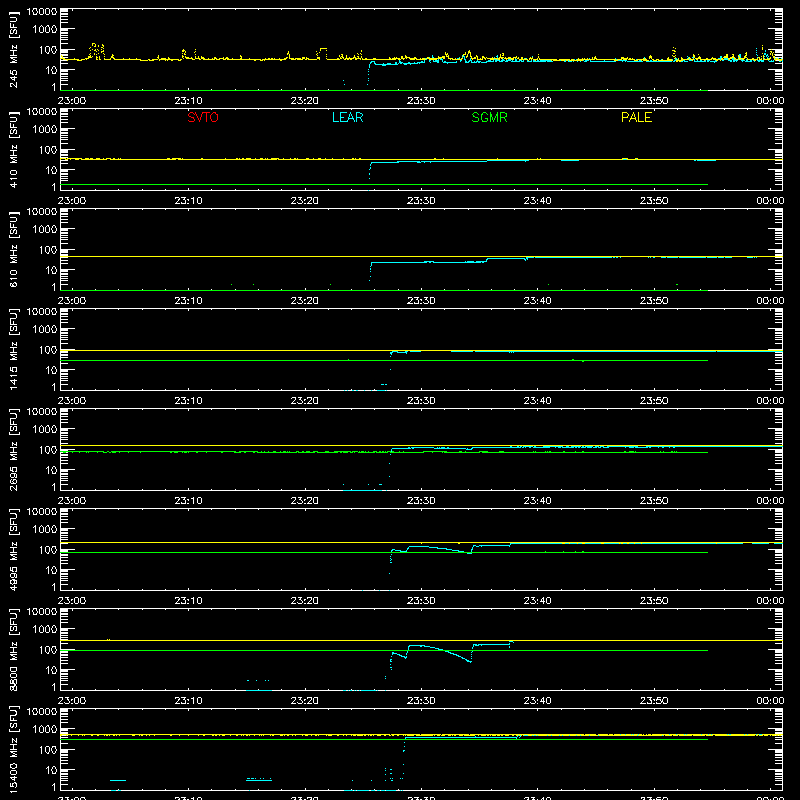Image resolution: width=800 pixels, height=800 pixels.
Task: Click 23:50 time label below 8800 MHz panel
Action: point(654,701)
